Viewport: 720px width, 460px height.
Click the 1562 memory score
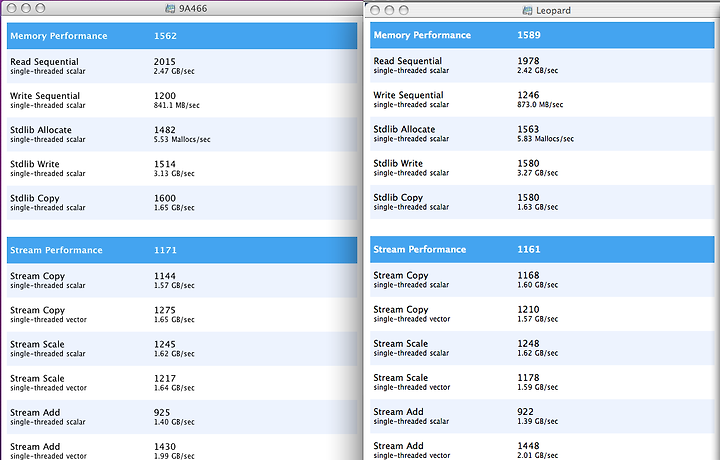[x=165, y=36]
